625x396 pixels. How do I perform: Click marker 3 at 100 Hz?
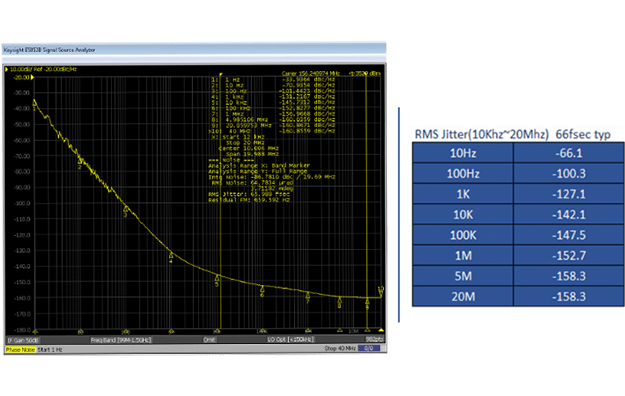click(126, 209)
